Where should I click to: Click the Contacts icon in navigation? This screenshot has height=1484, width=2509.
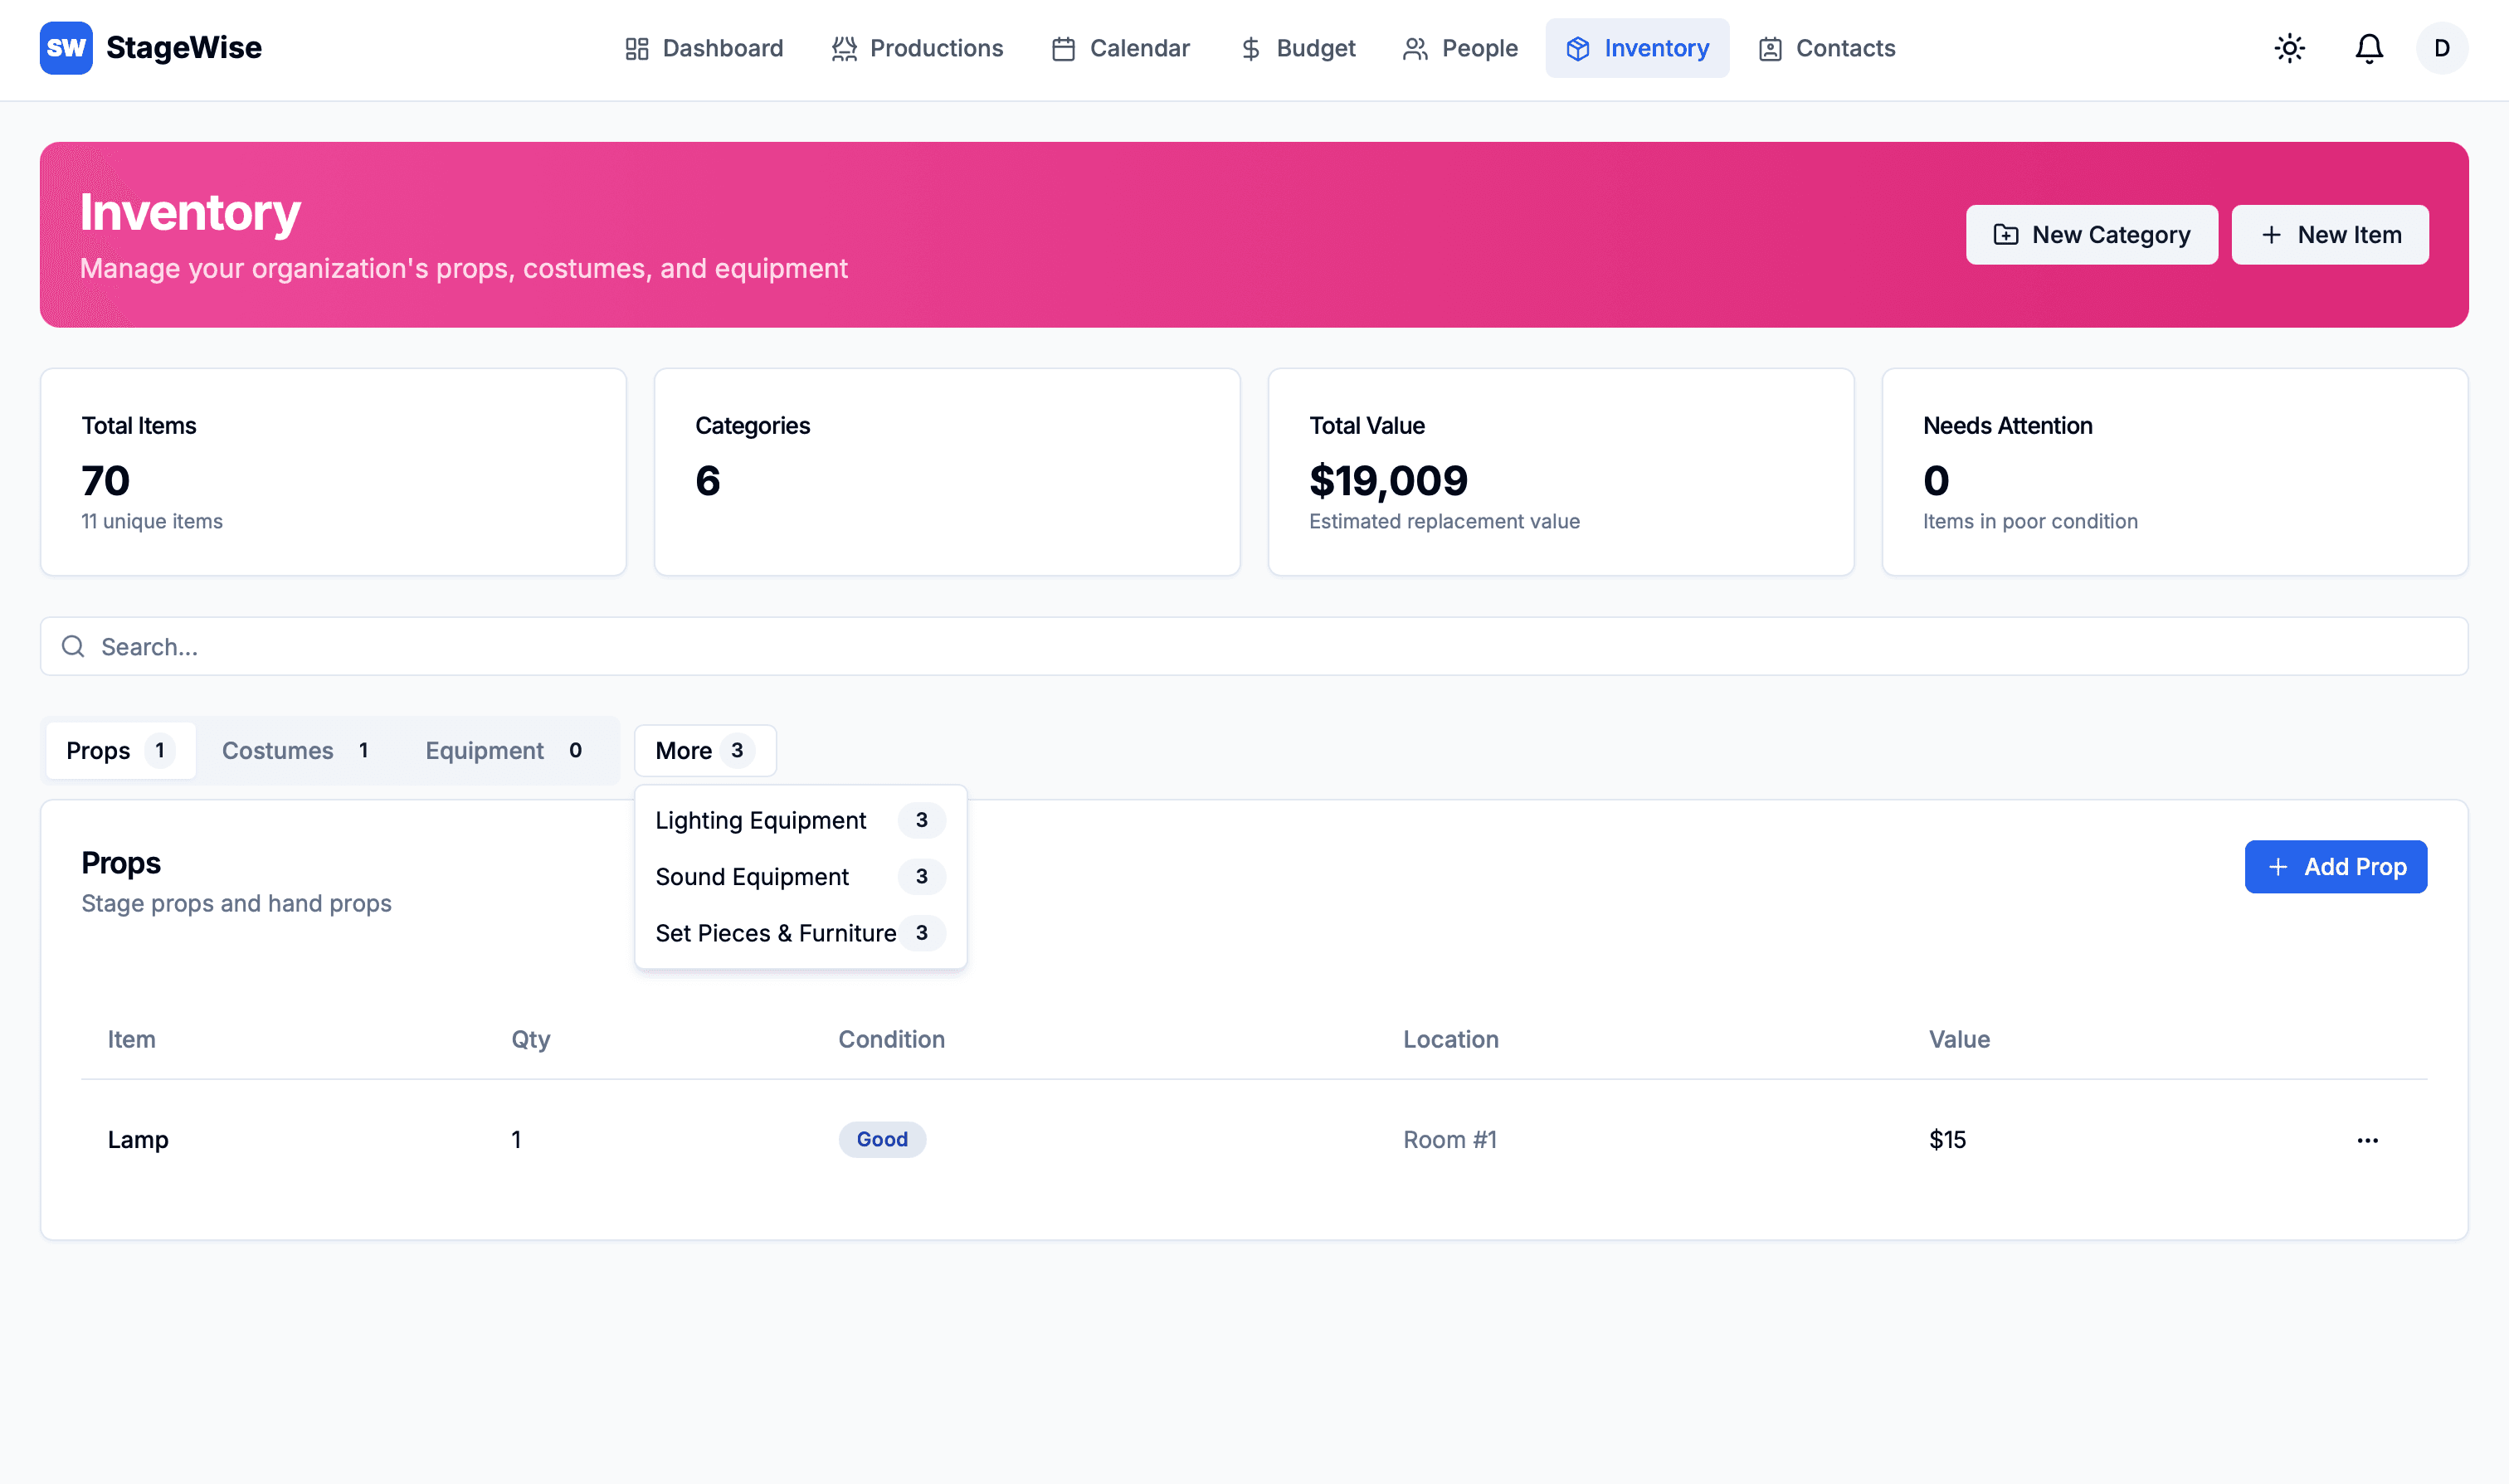point(1769,49)
